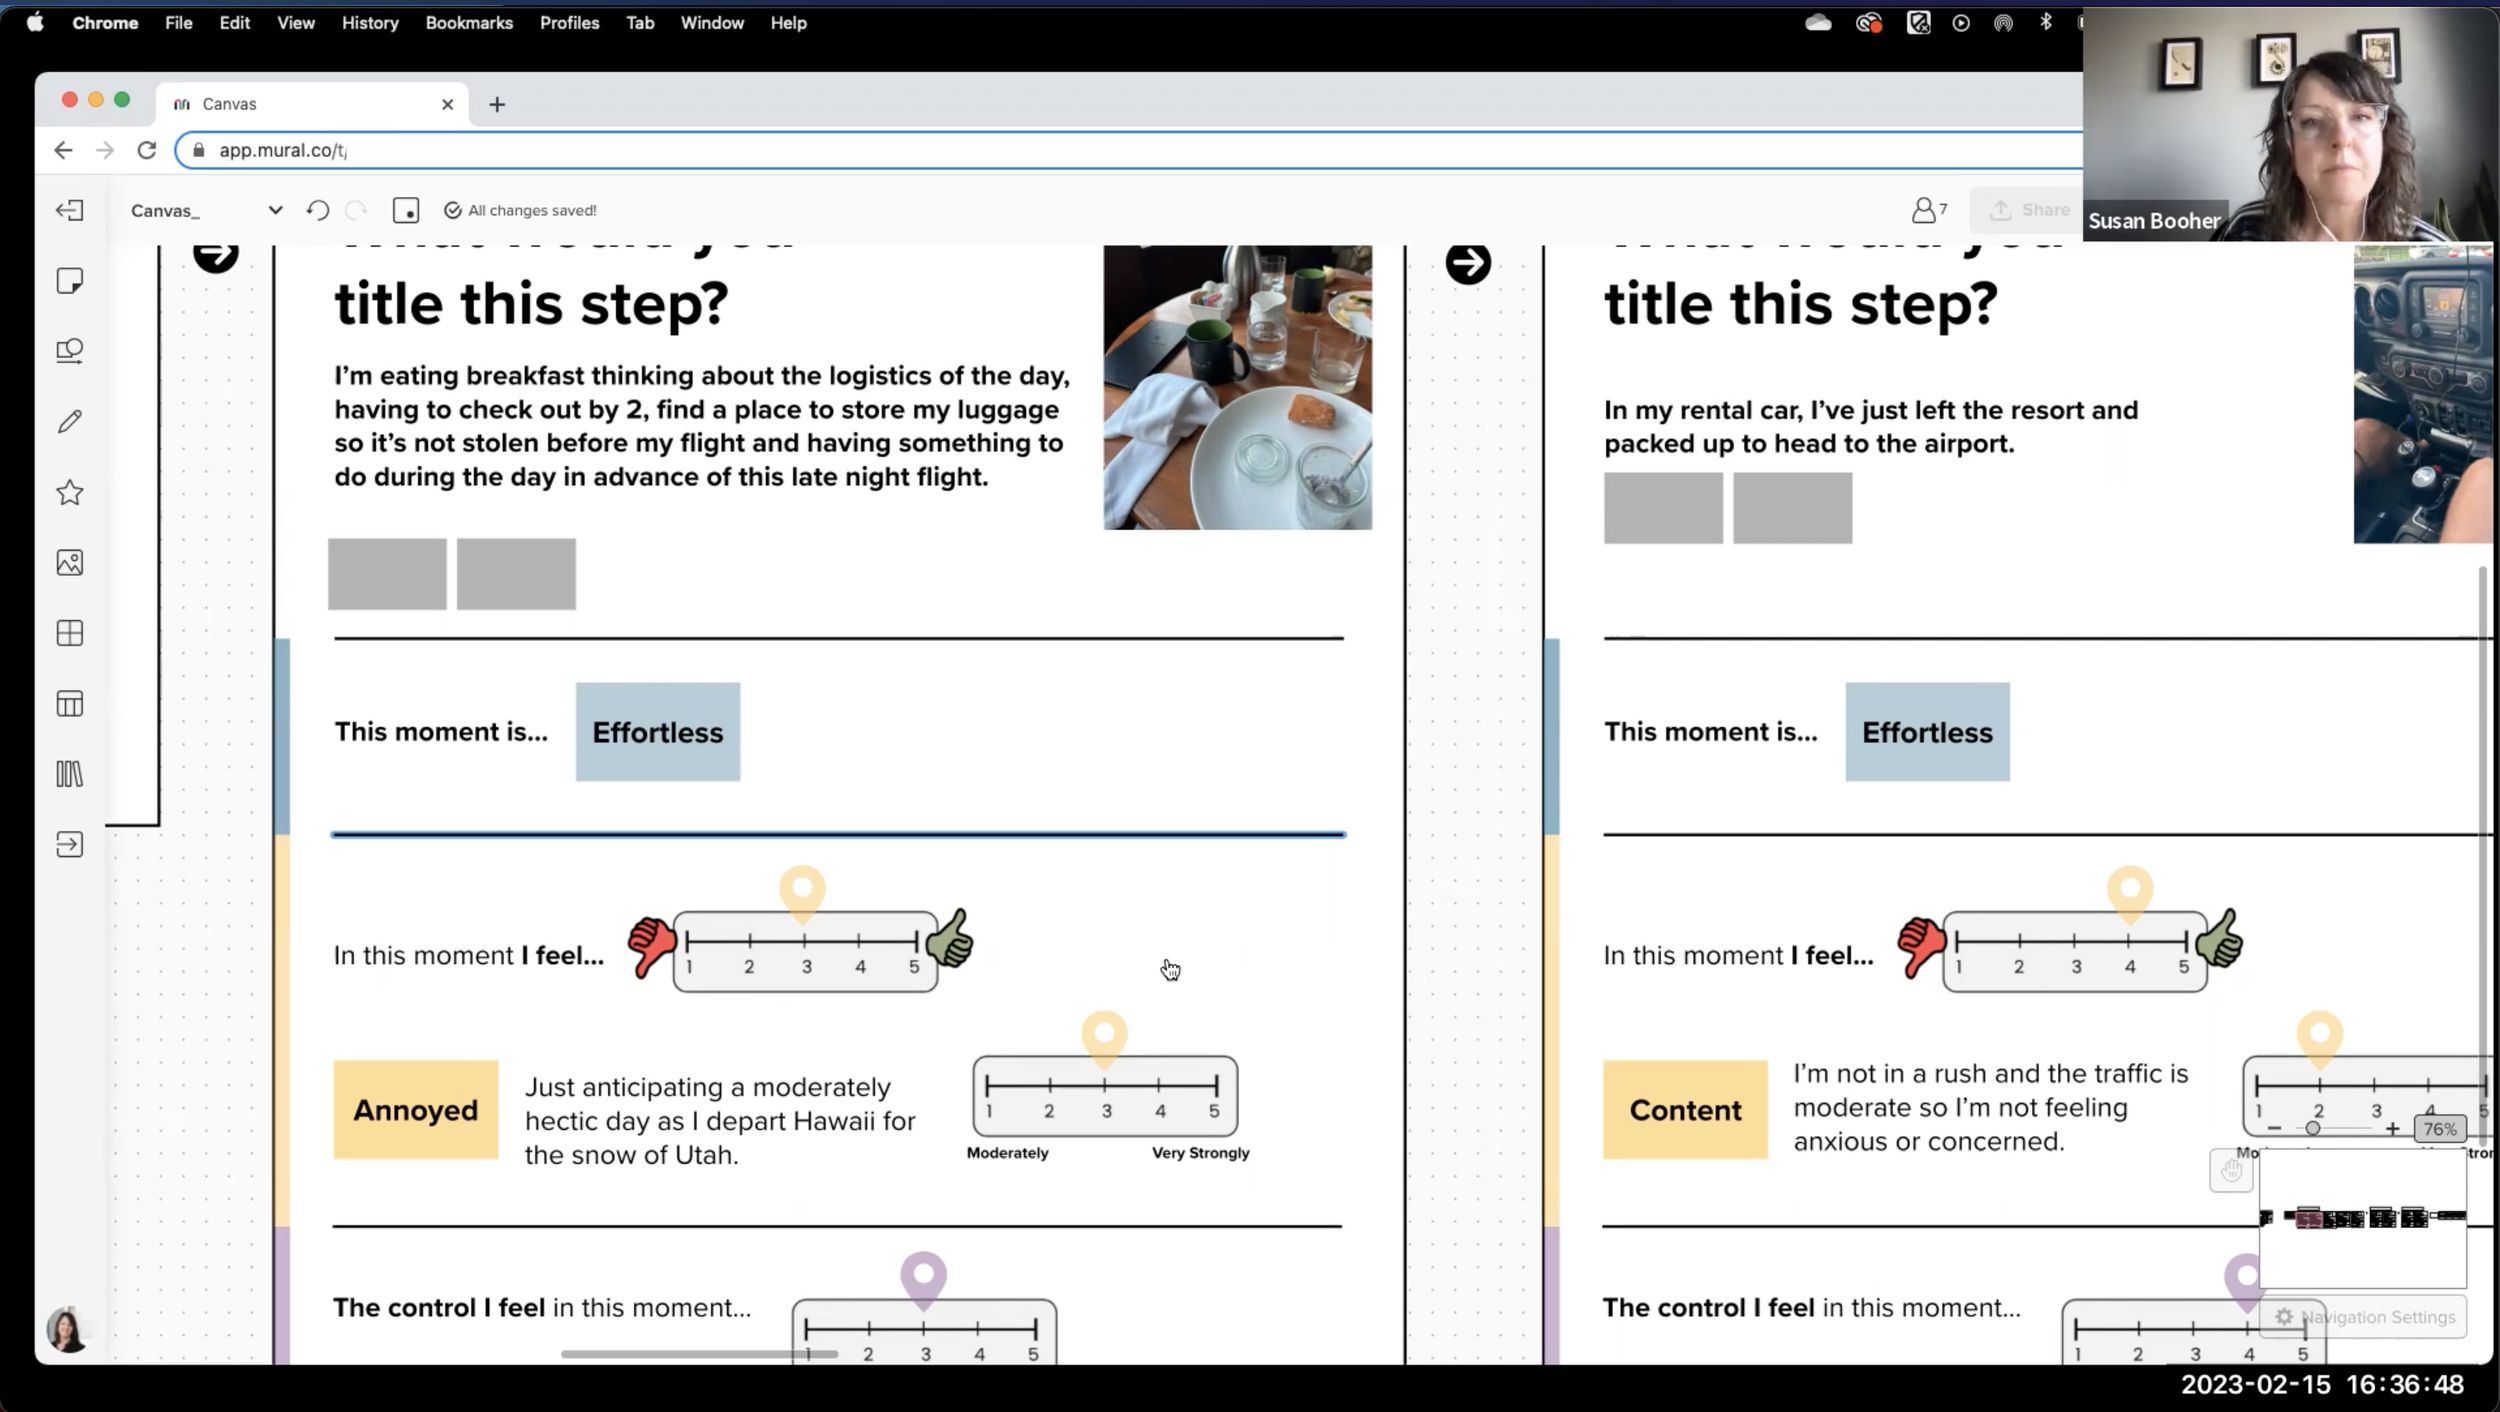Click the minimap overview panel
The image size is (2500, 1412).
click(x=2363, y=1218)
